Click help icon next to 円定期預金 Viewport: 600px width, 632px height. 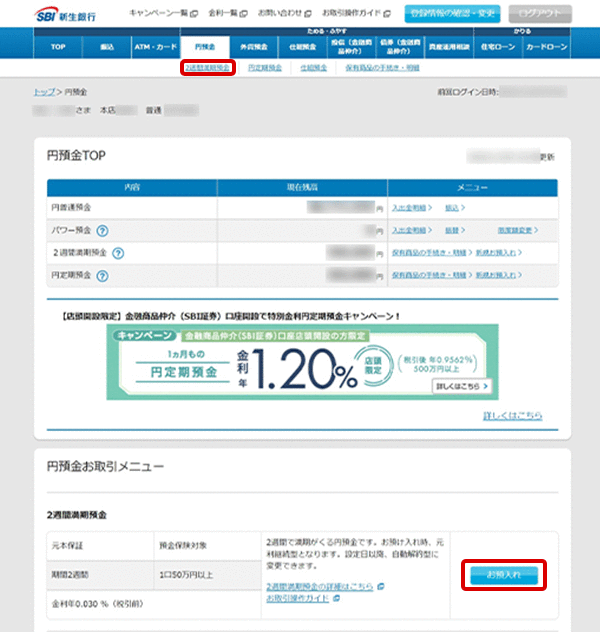[103, 275]
